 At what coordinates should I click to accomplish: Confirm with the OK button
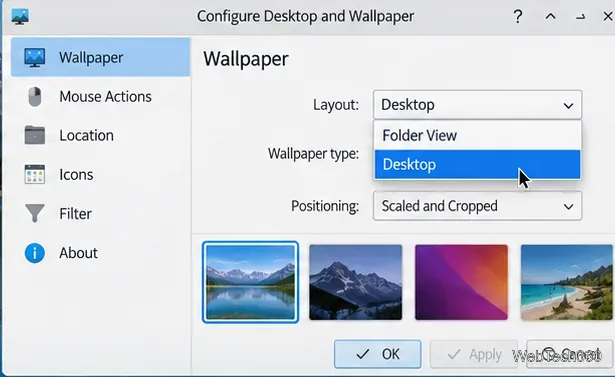pyautogui.click(x=378, y=354)
